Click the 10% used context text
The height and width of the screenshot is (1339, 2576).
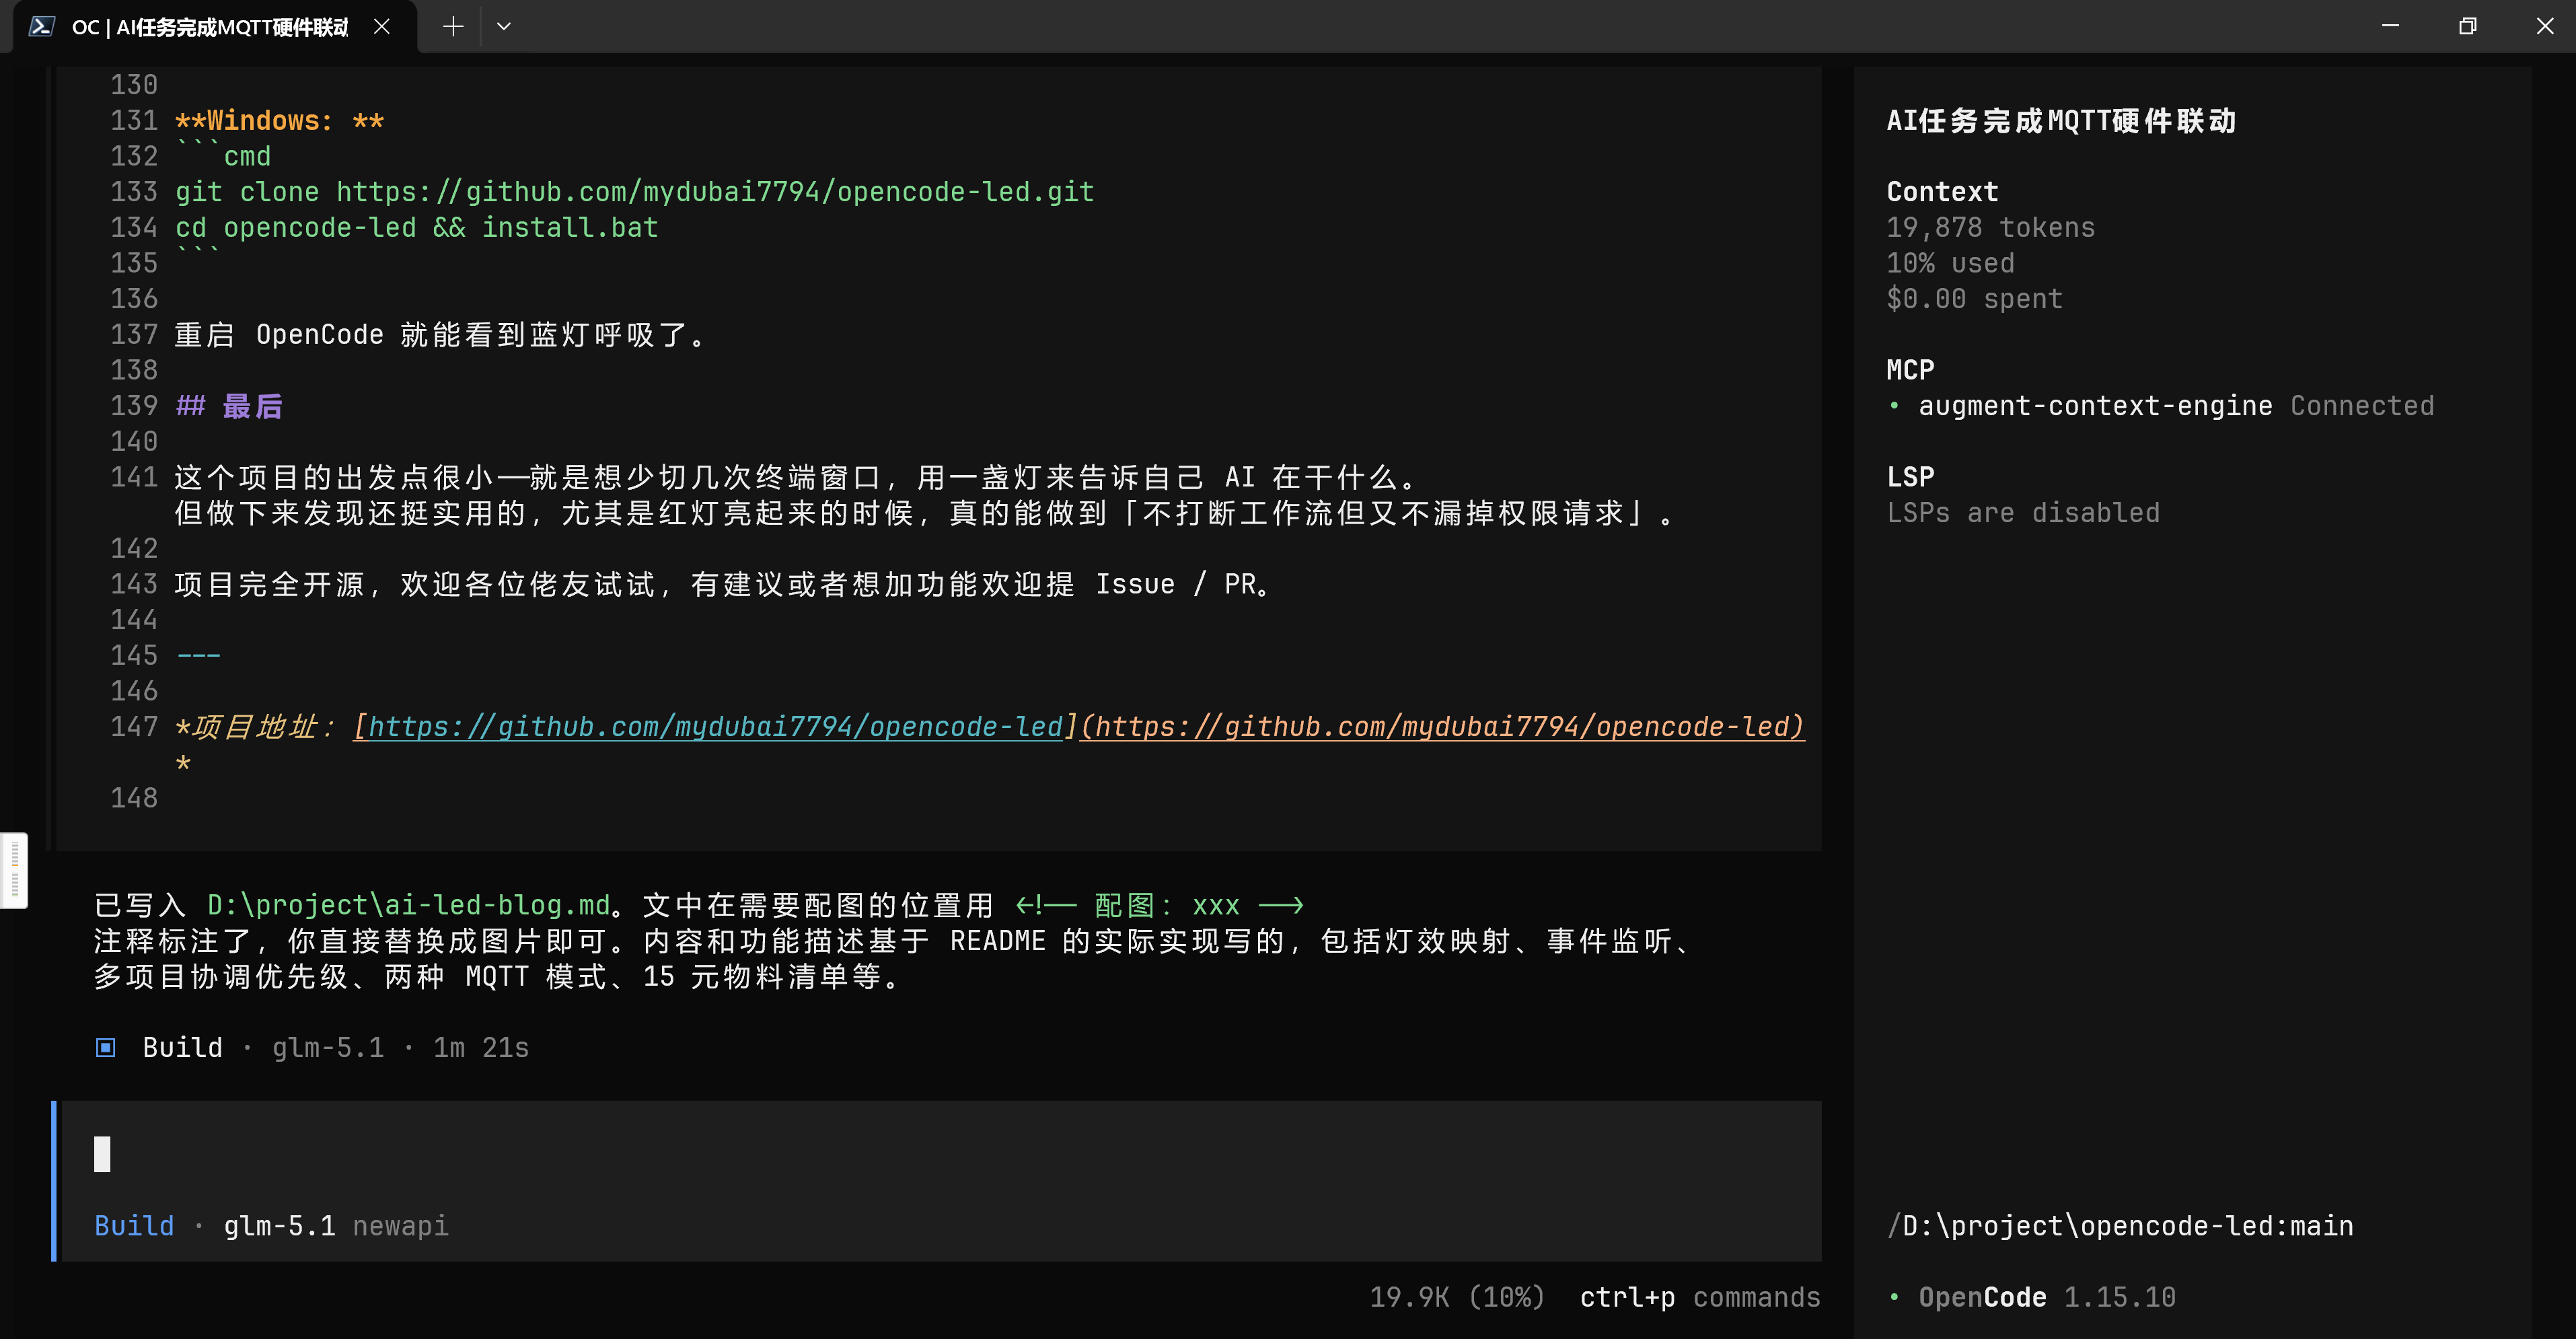(x=1950, y=263)
